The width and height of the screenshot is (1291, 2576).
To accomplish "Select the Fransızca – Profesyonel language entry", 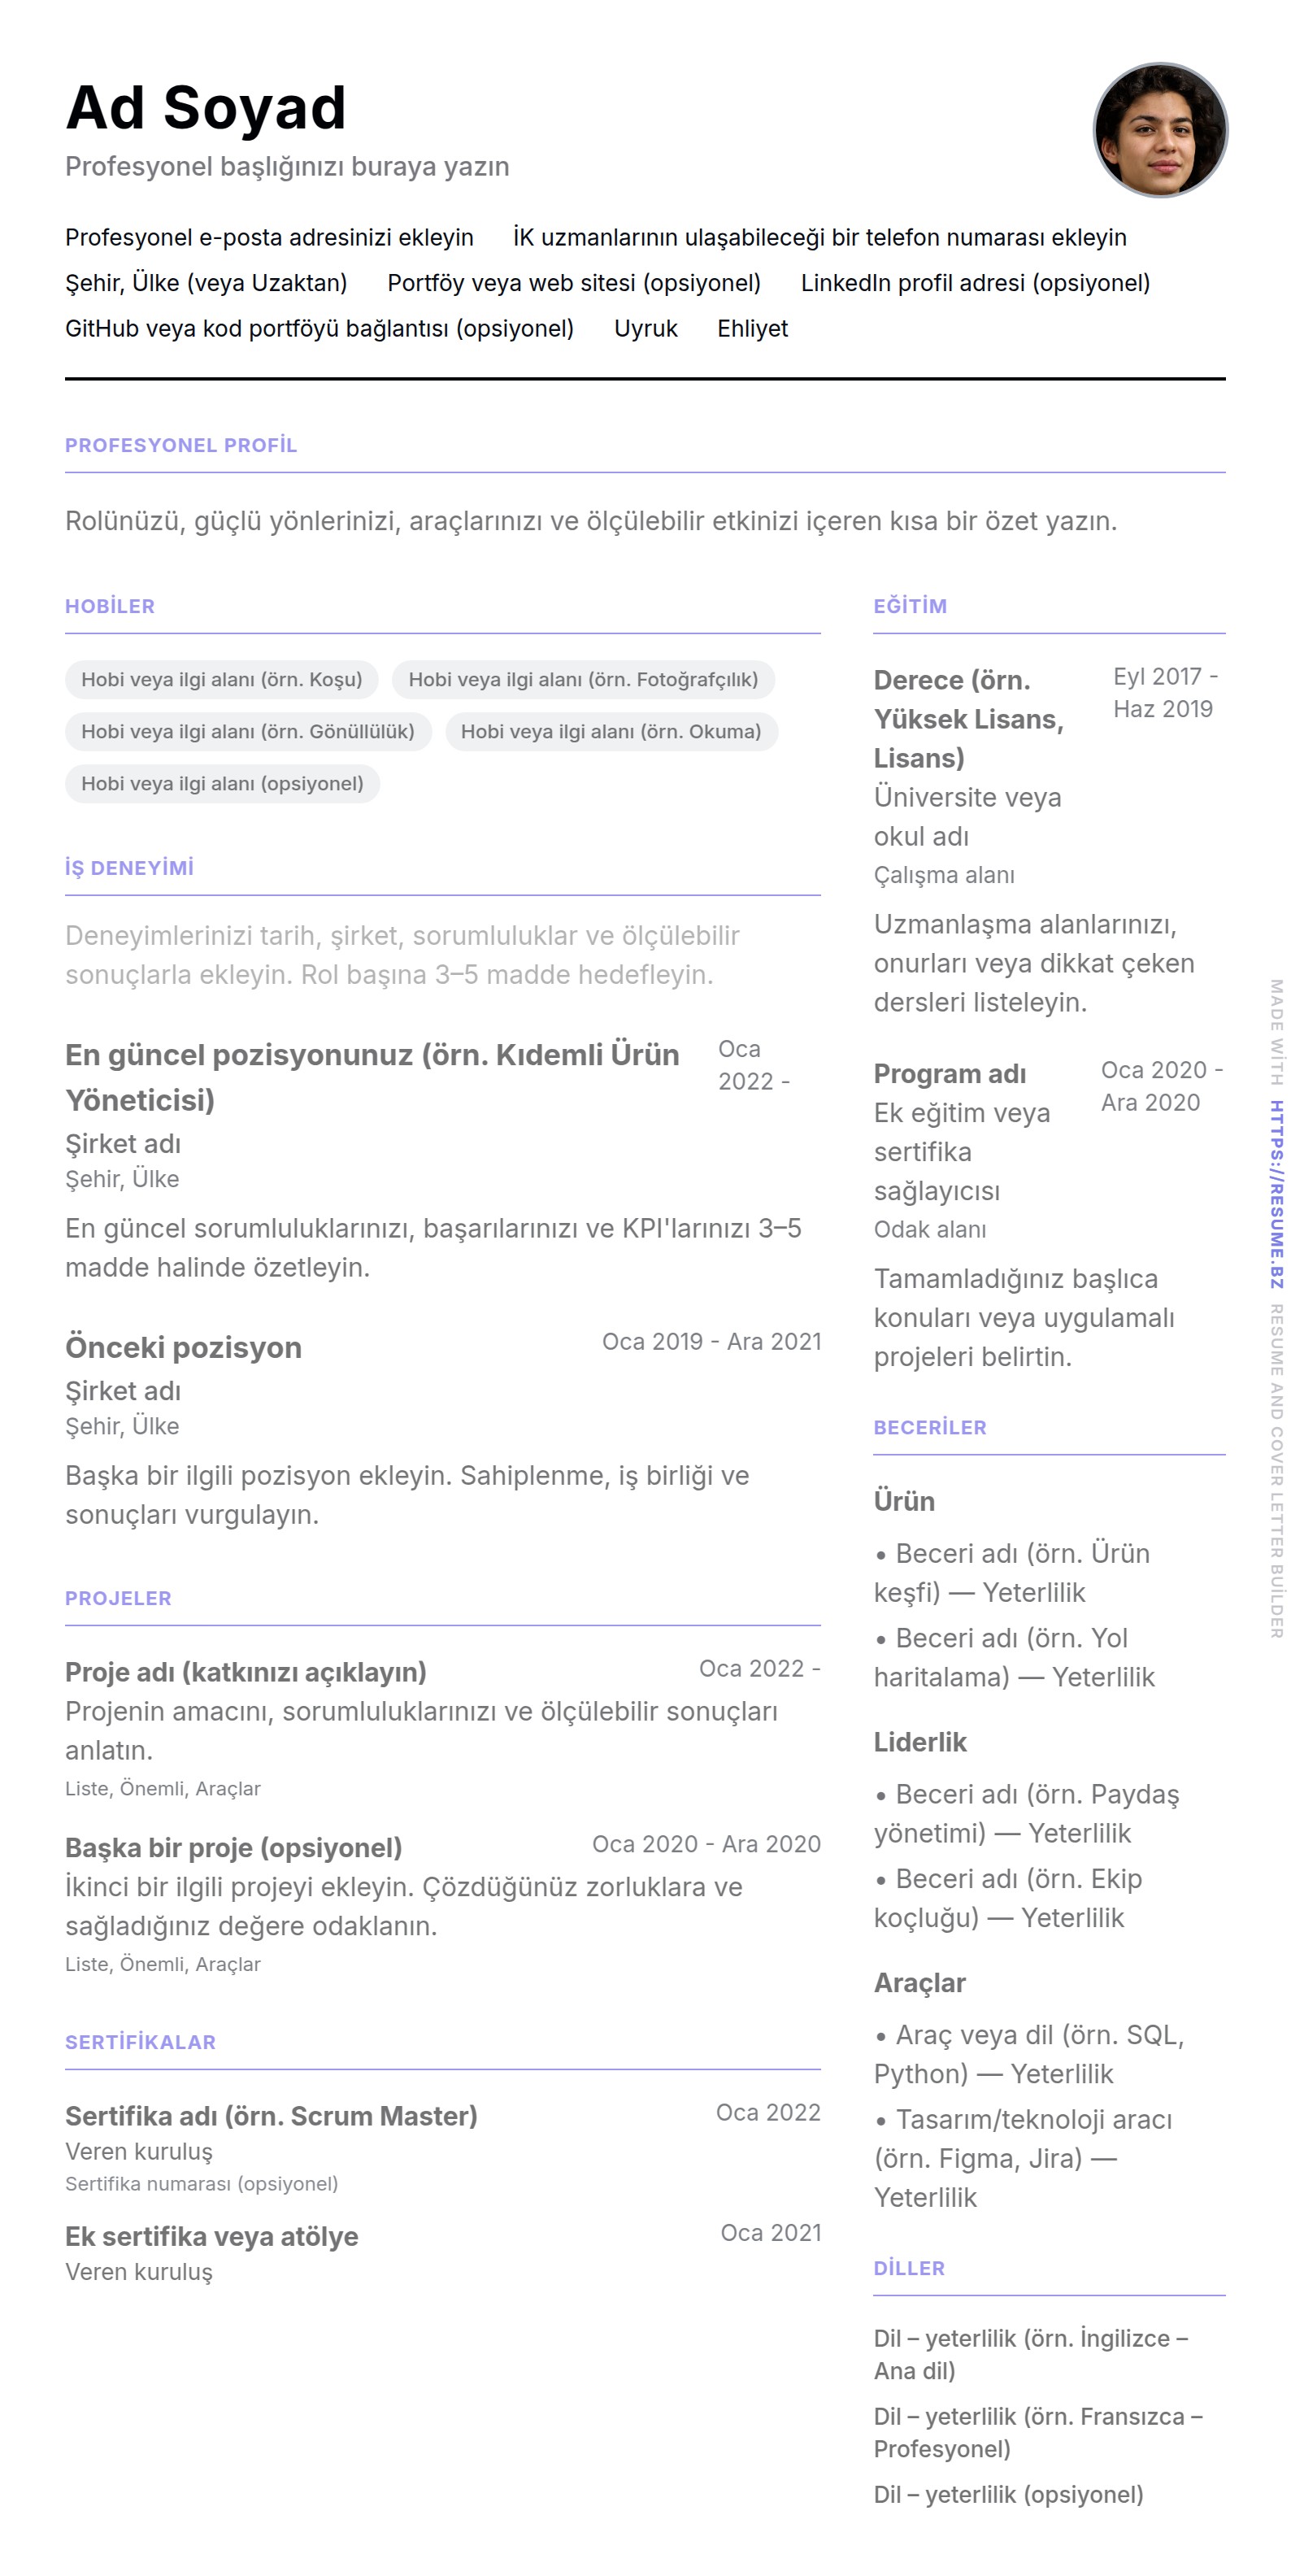I will pyautogui.click(x=1037, y=2432).
